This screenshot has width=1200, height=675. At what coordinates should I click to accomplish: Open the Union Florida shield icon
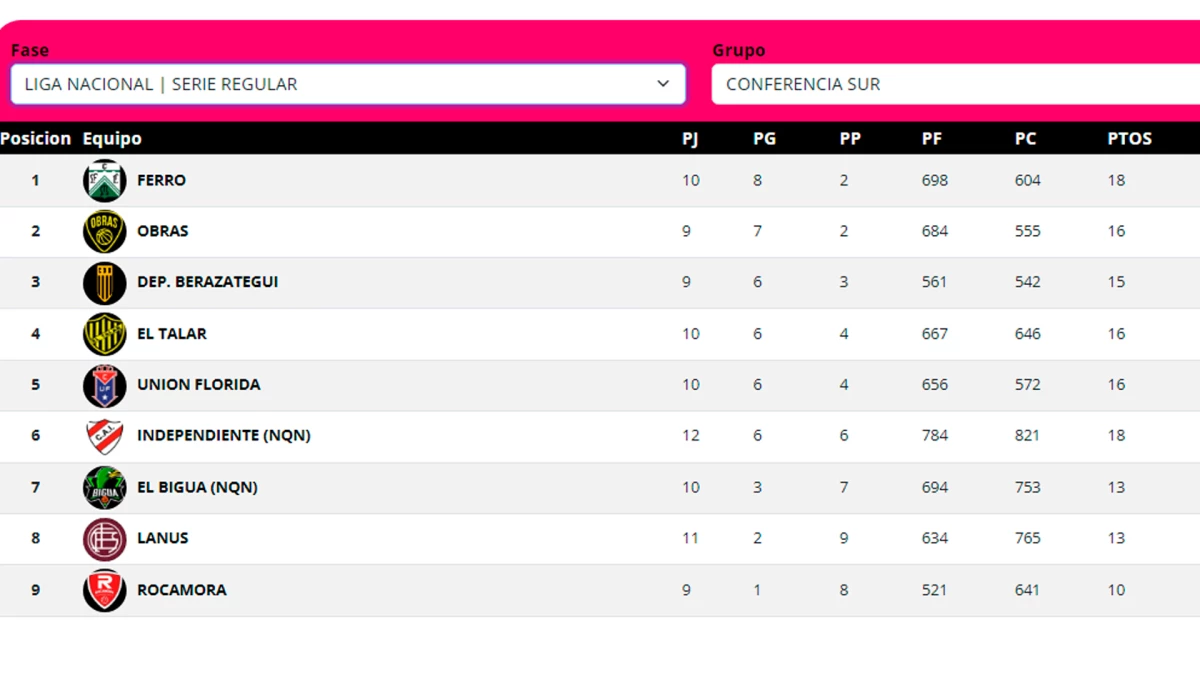pos(104,385)
